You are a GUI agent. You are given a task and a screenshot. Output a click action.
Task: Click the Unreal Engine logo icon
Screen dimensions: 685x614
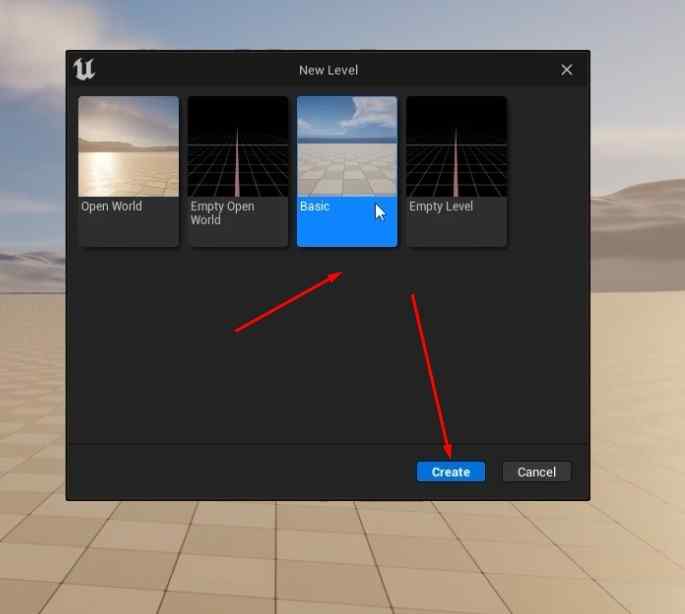[84, 69]
